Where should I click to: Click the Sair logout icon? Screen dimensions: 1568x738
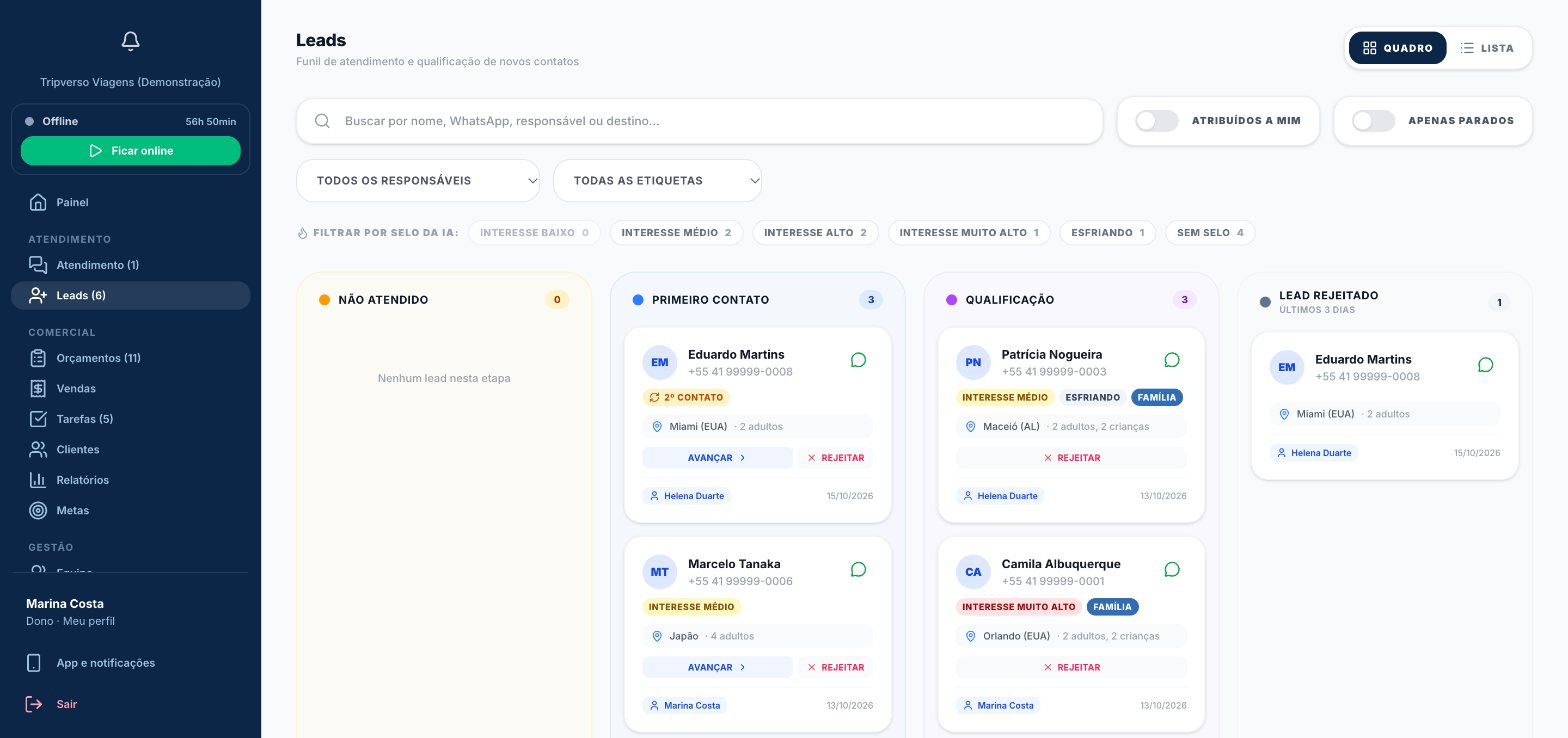click(x=34, y=704)
